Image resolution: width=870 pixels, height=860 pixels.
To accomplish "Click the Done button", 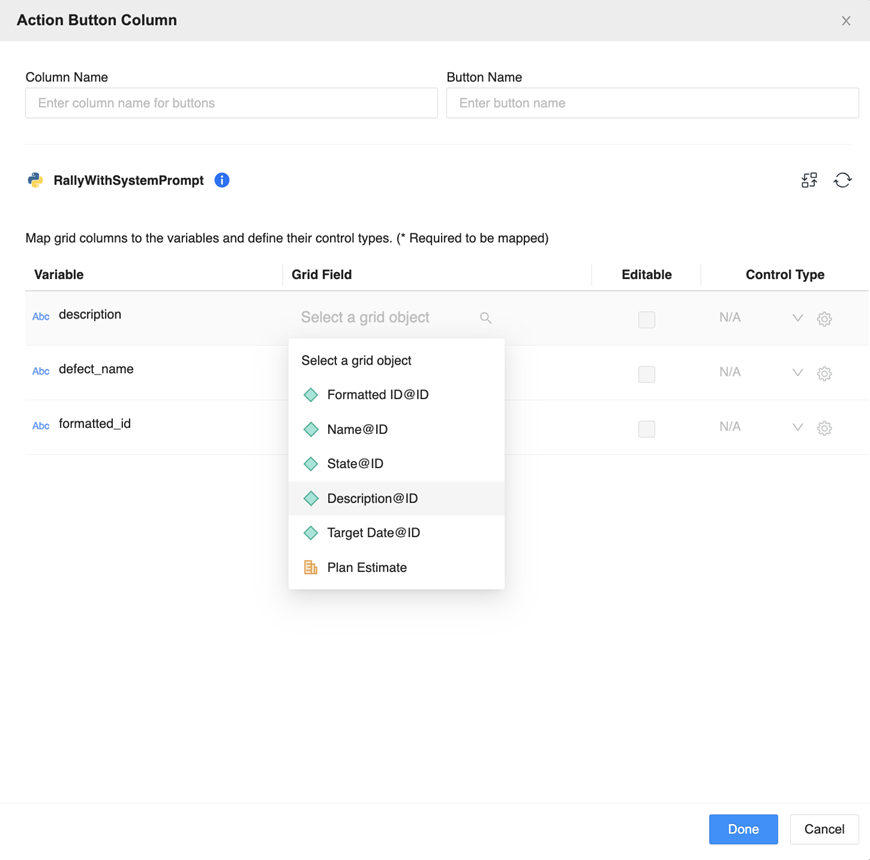I will tap(743, 829).
